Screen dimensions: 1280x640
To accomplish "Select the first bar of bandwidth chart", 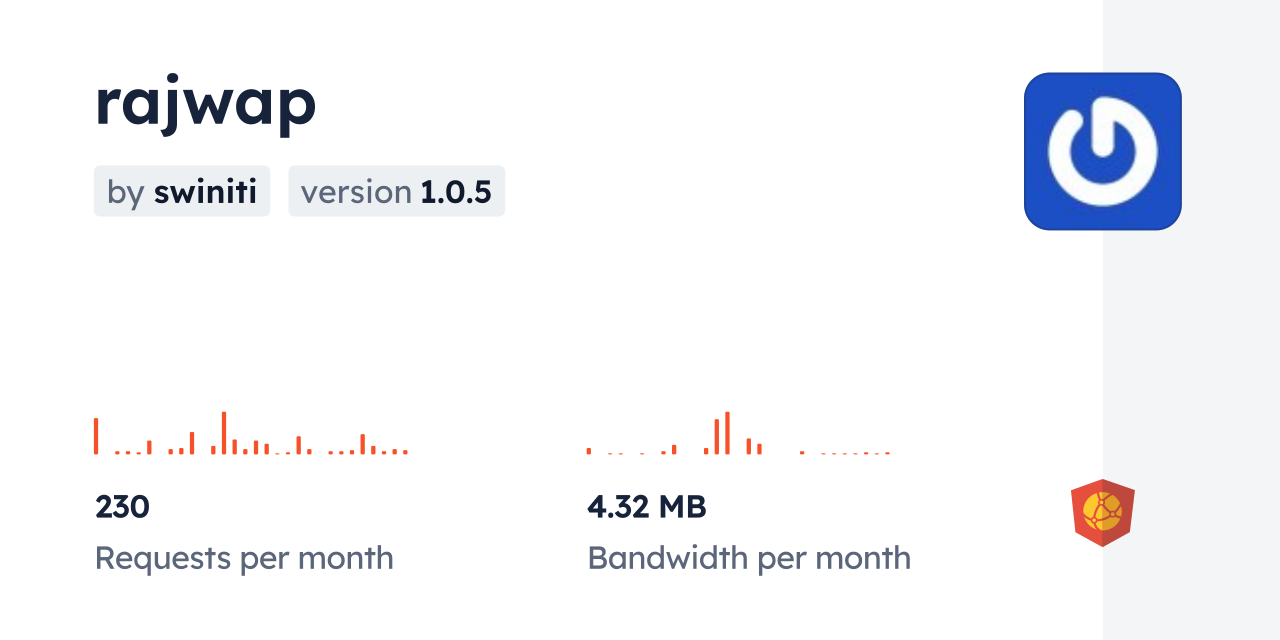I will (x=589, y=451).
